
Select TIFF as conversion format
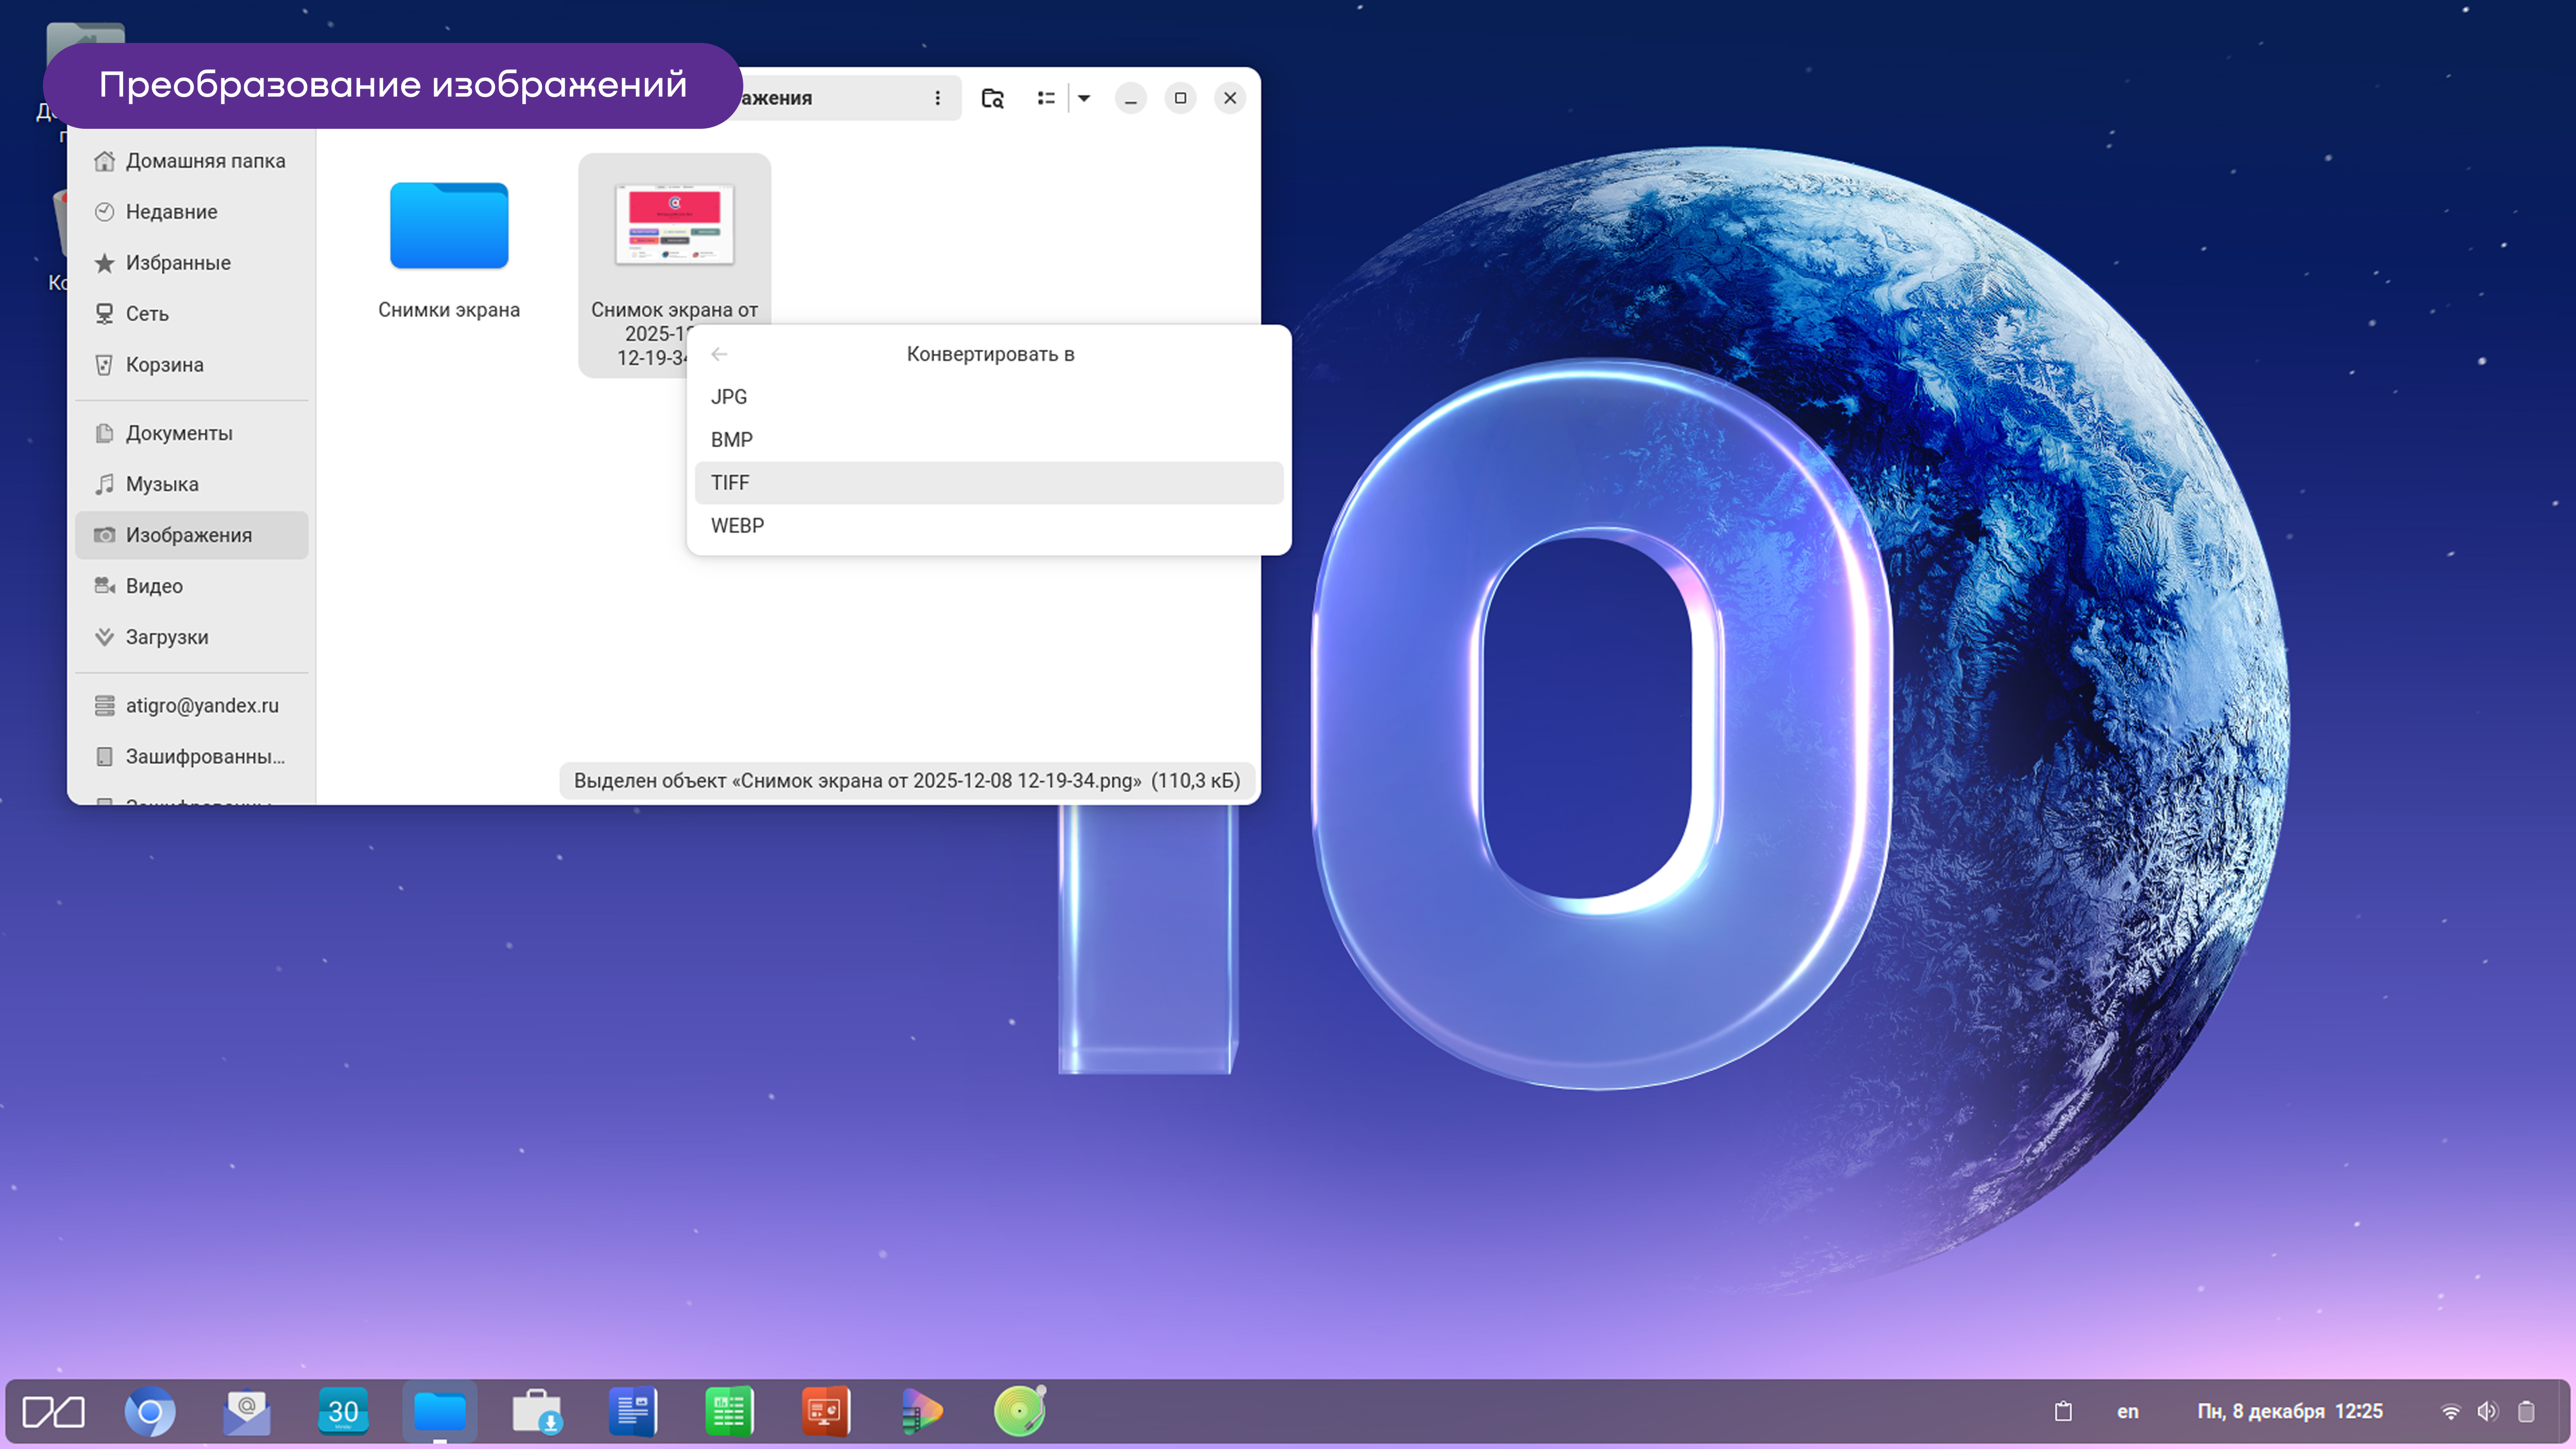pos(730,483)
